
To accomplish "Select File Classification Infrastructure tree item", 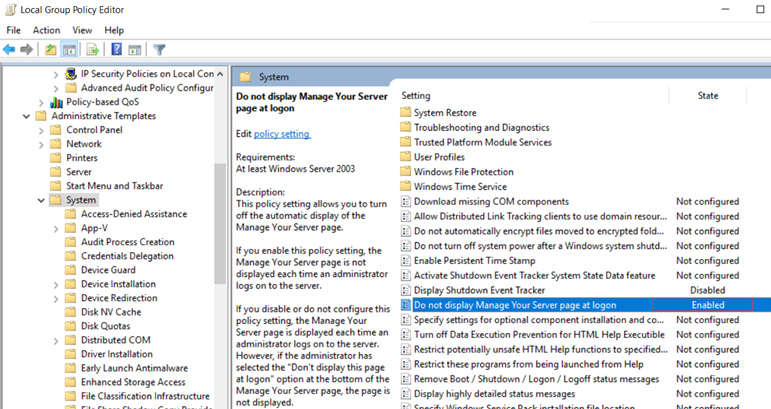I will coord(145,396).
